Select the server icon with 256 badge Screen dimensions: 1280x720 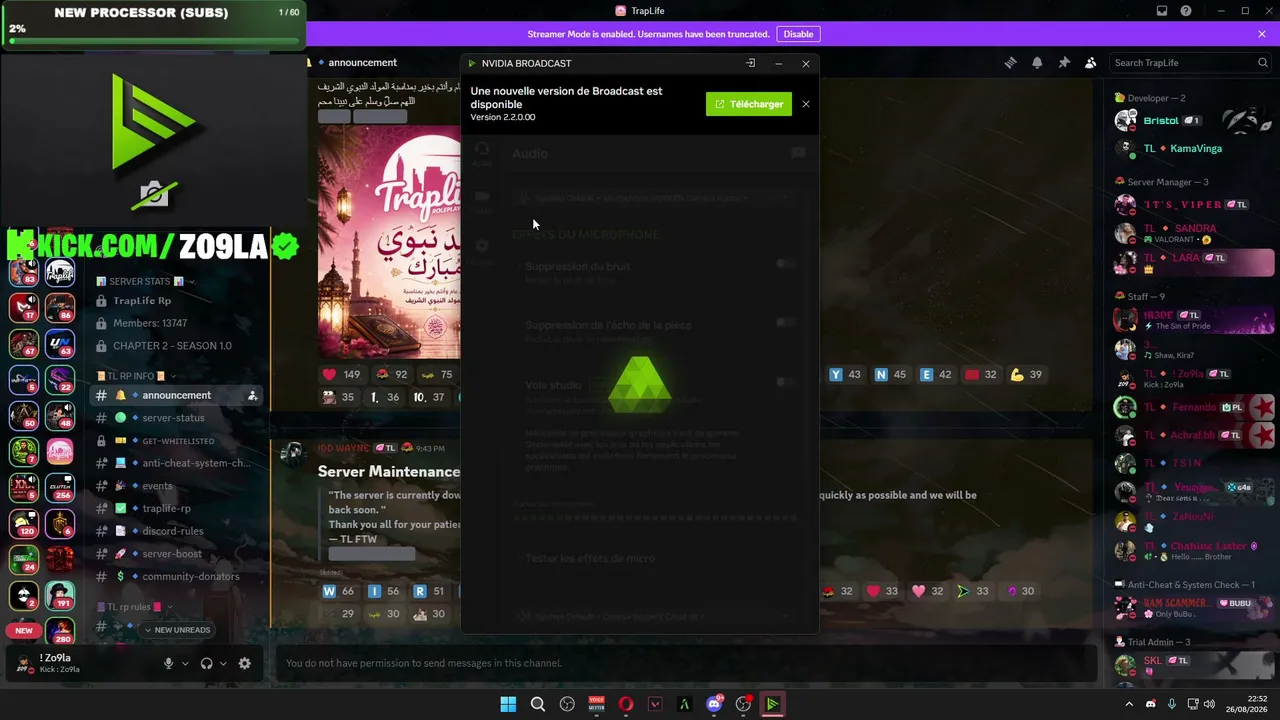coord(60,487)
